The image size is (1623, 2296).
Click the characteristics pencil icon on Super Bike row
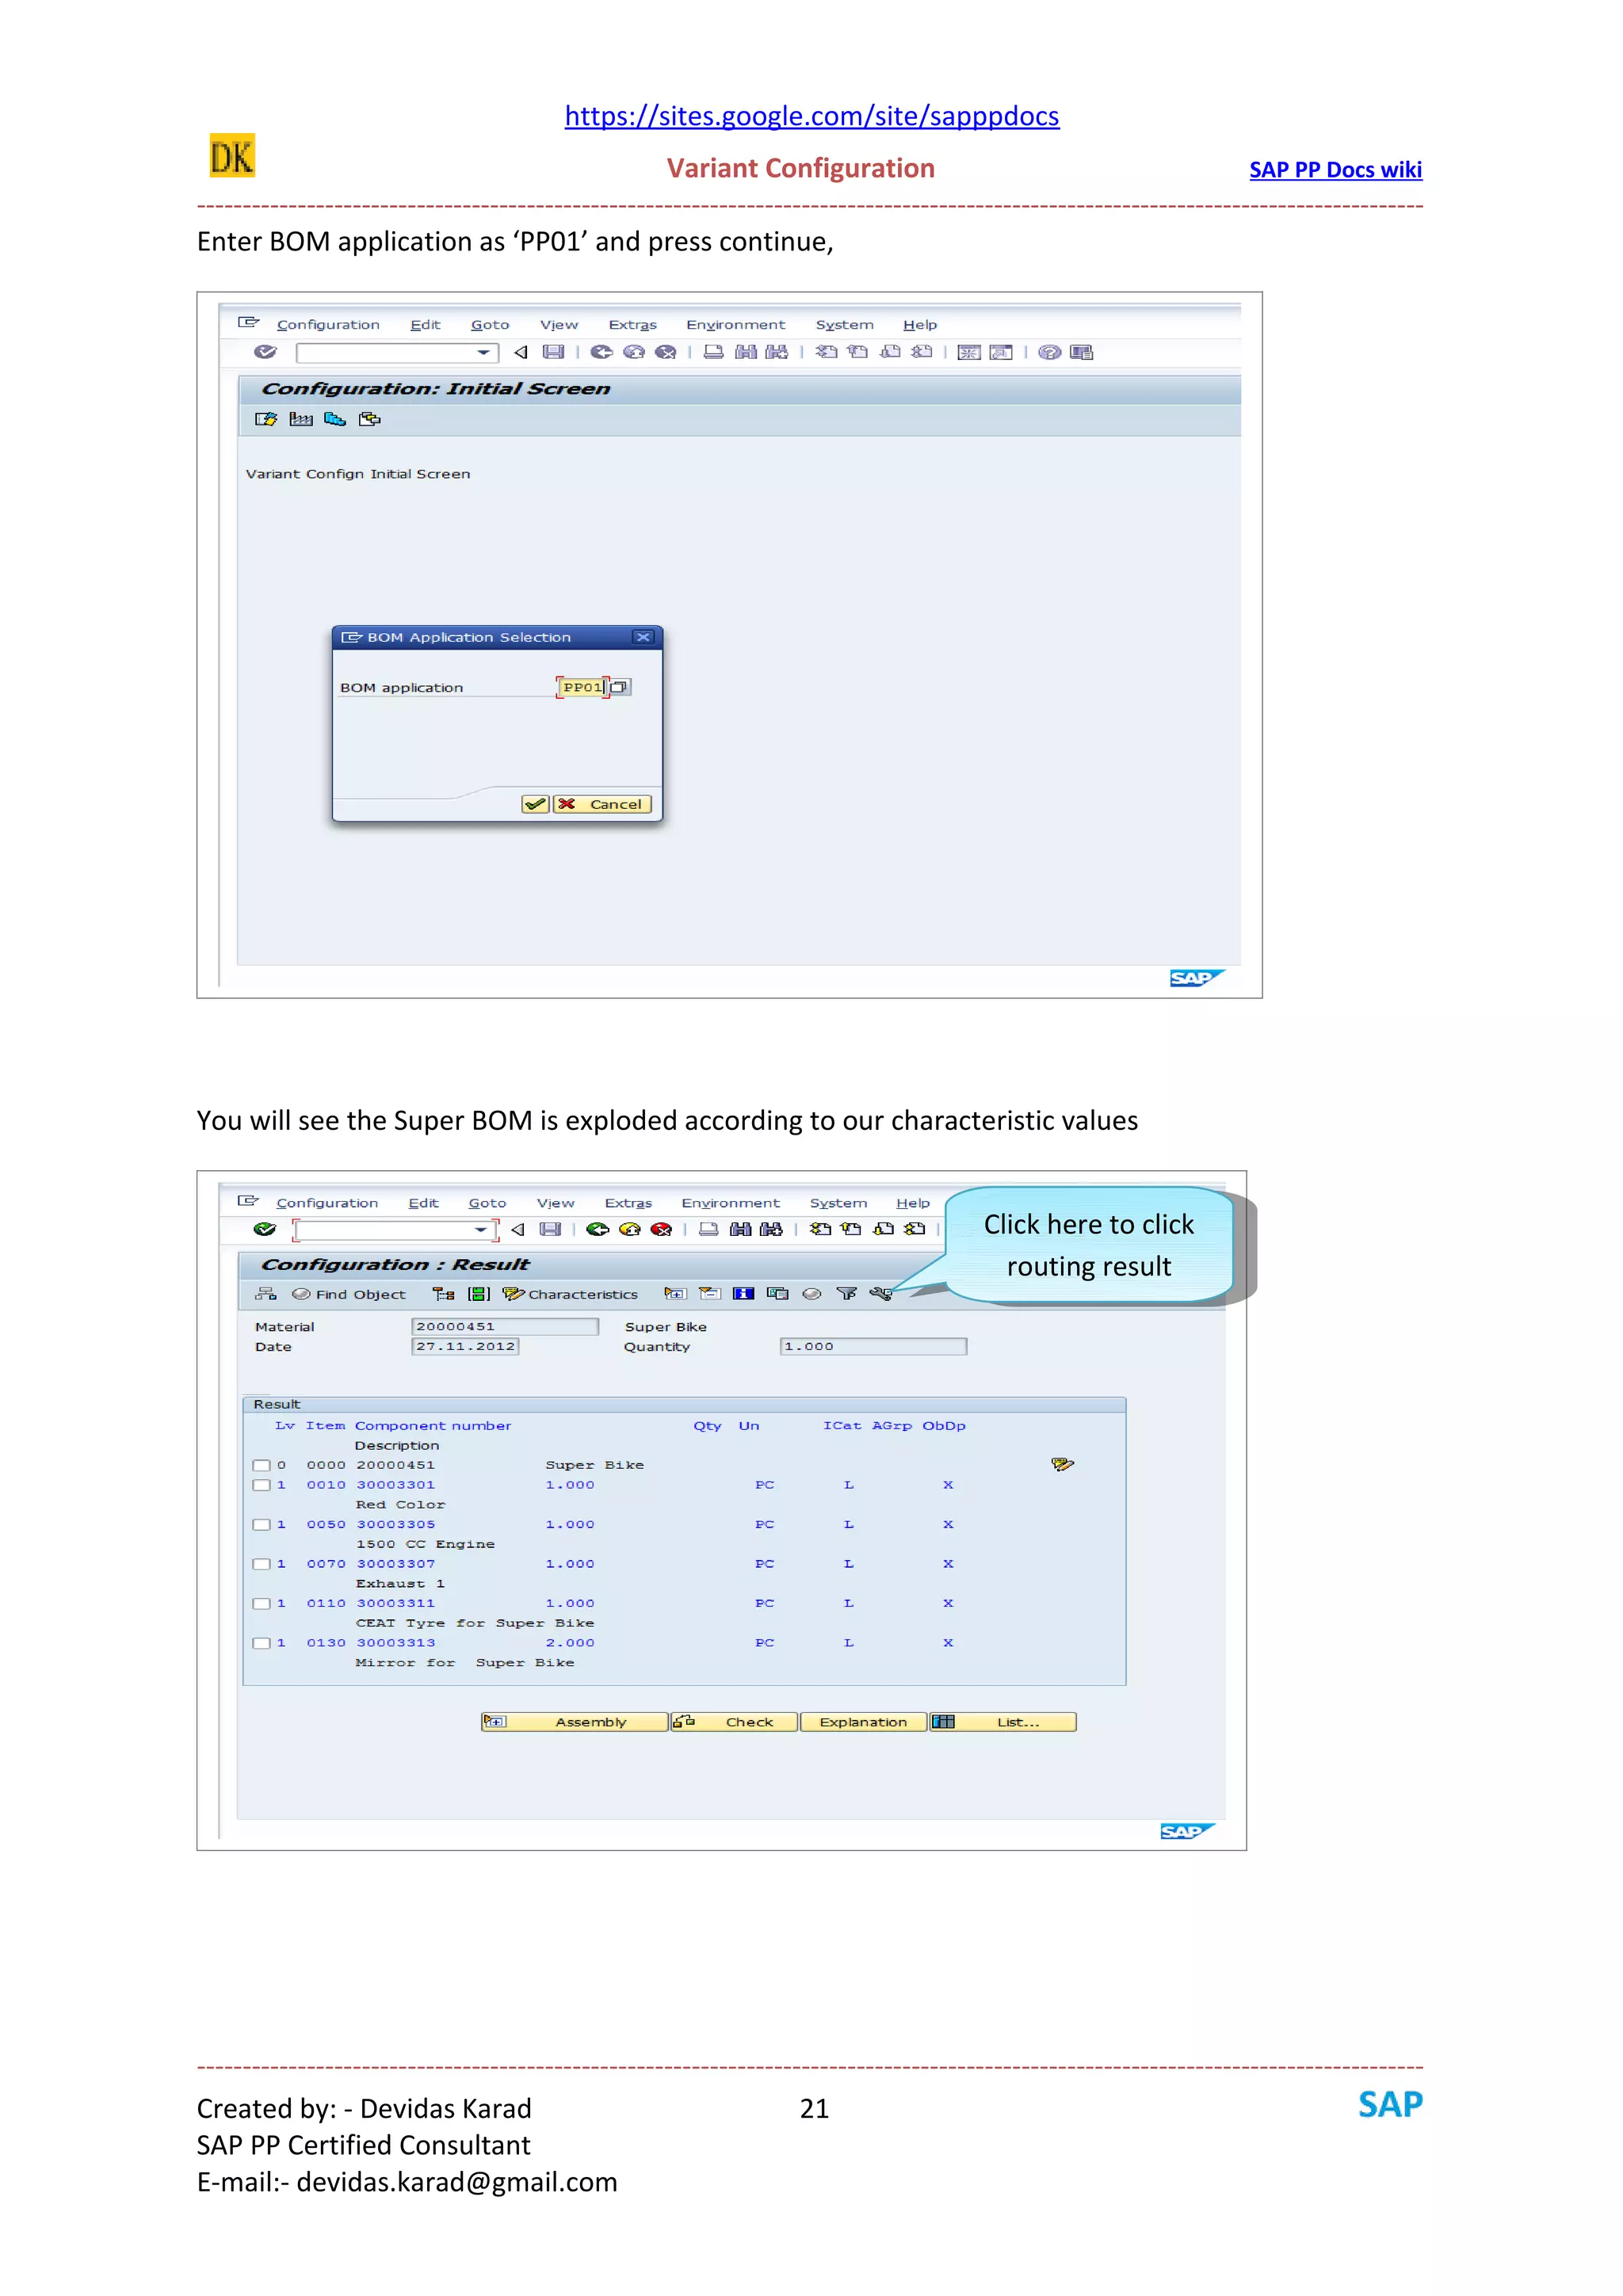point(1062,1465)
